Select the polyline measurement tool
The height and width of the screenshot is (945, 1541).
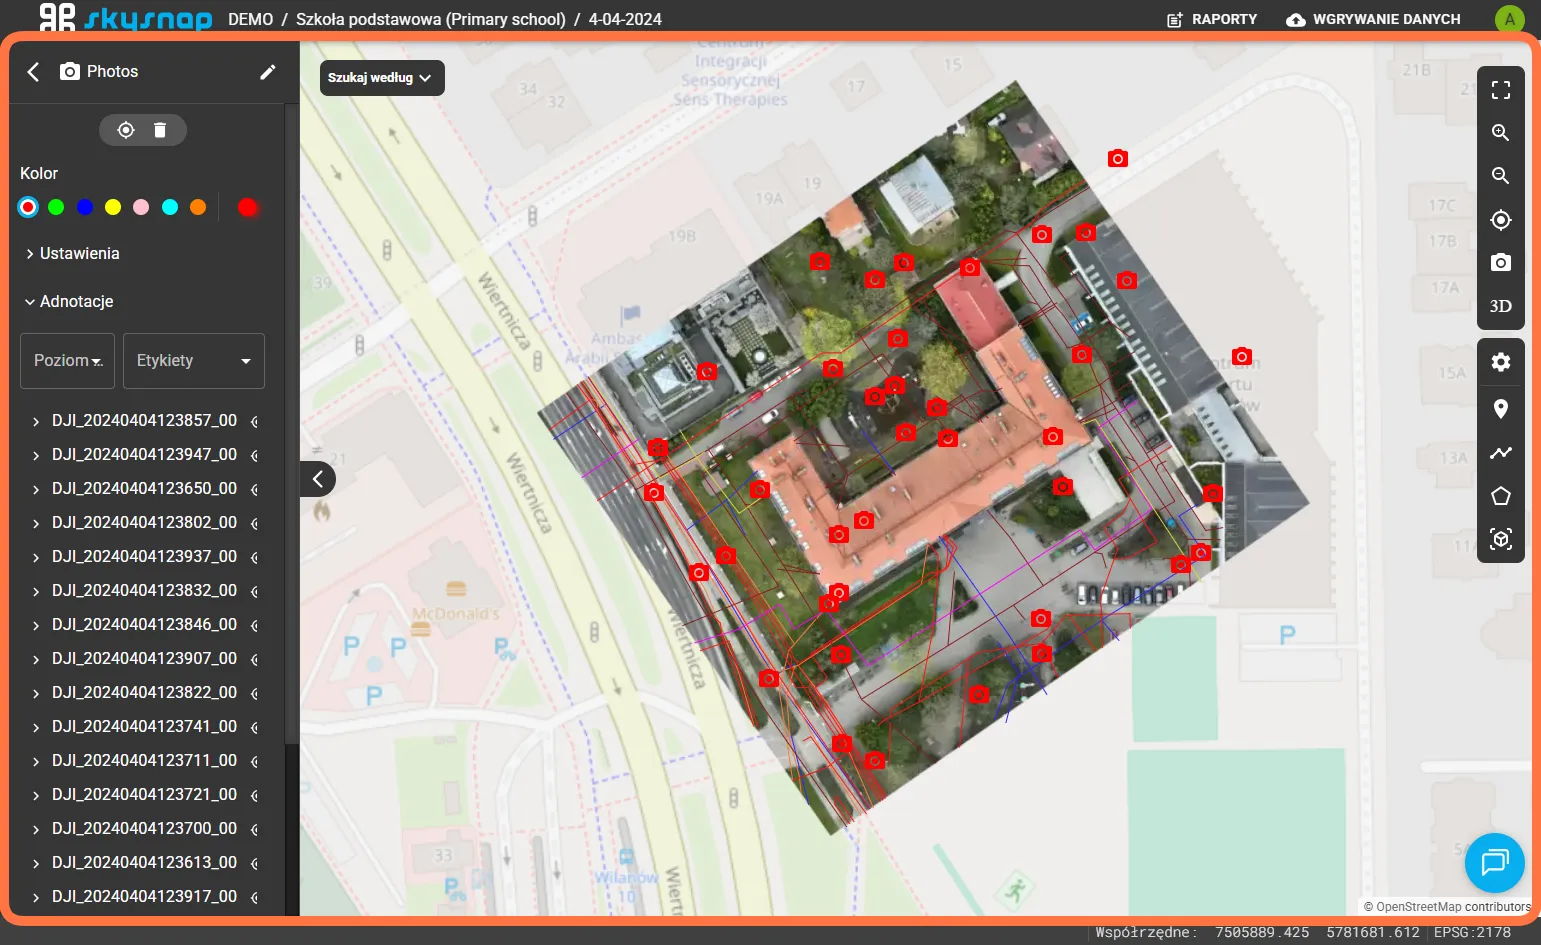1500,453
